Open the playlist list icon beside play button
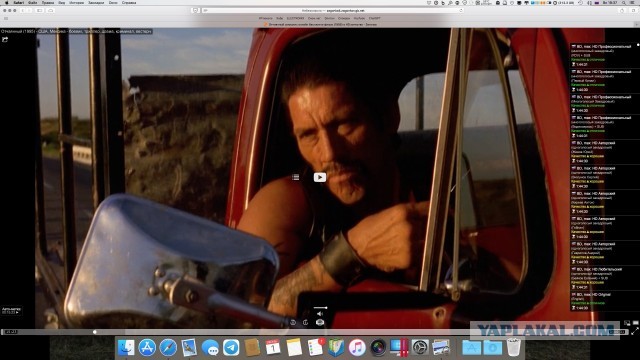 point(296,177)
